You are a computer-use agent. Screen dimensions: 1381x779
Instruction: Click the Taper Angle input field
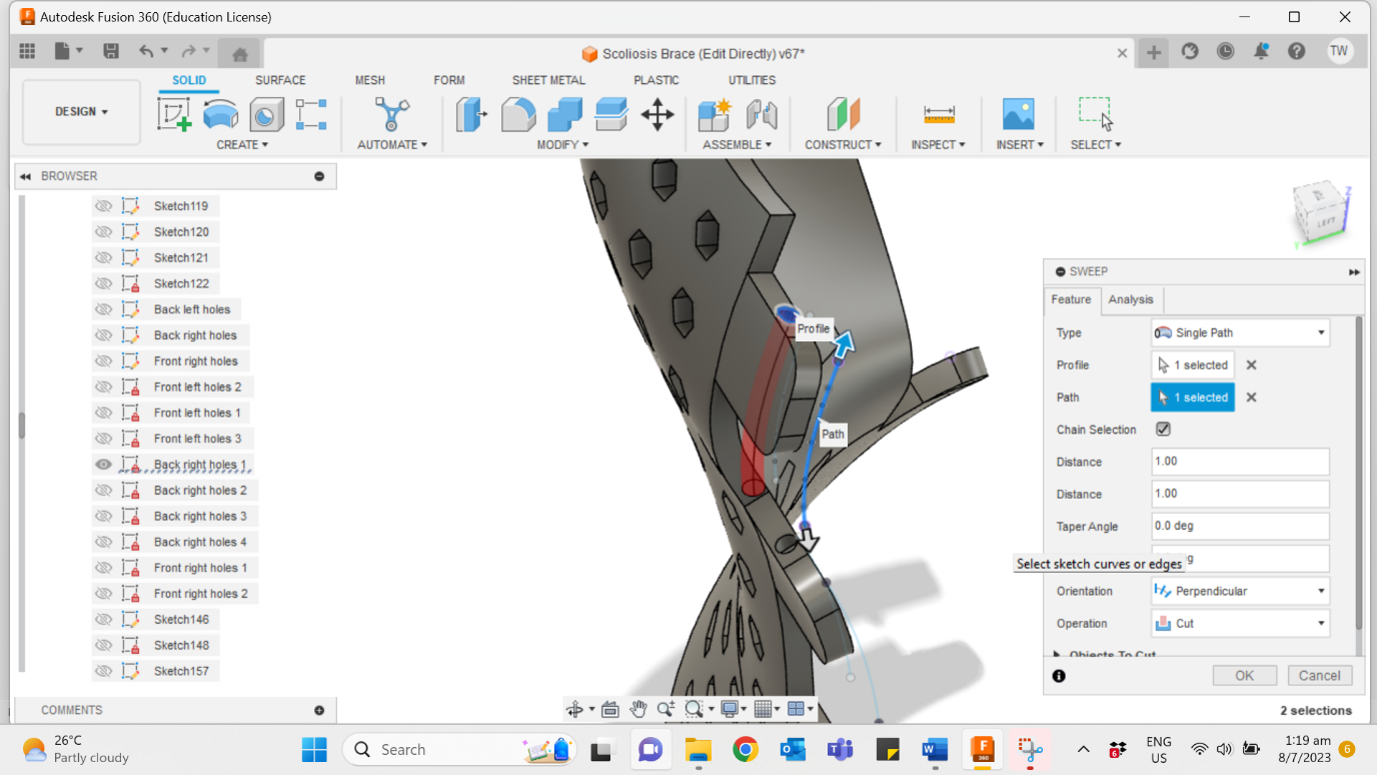tap(1240, 526)
